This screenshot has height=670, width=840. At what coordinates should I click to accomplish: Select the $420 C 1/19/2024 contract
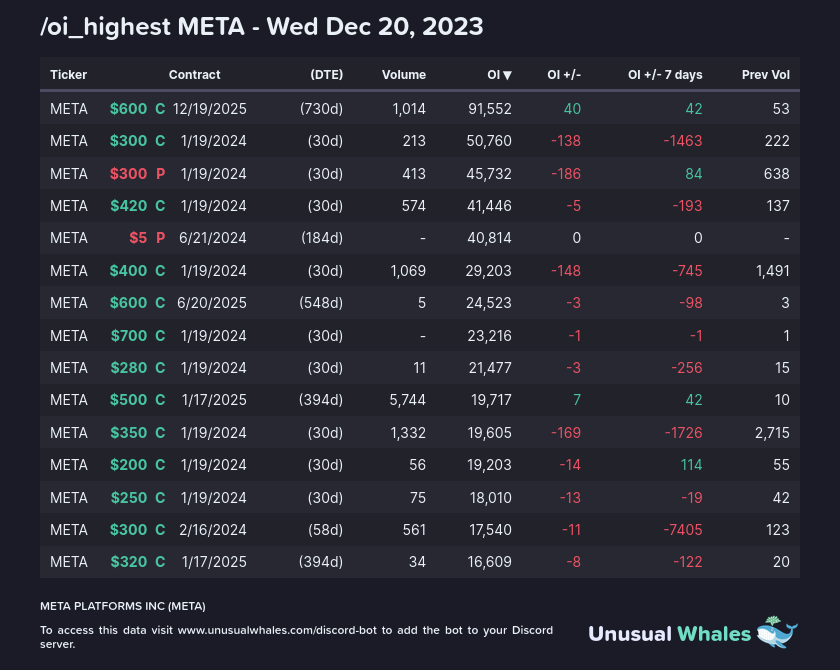tap(178, 206)
